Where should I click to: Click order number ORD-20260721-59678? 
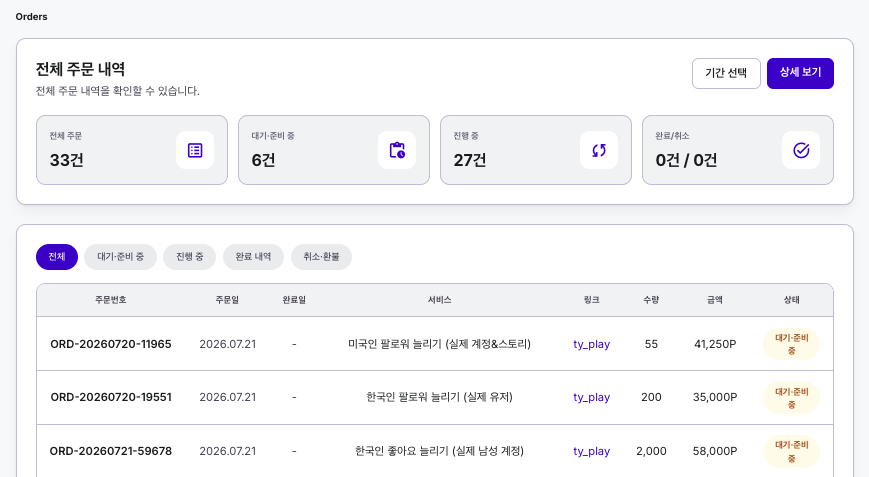click(x=111, y=451)
